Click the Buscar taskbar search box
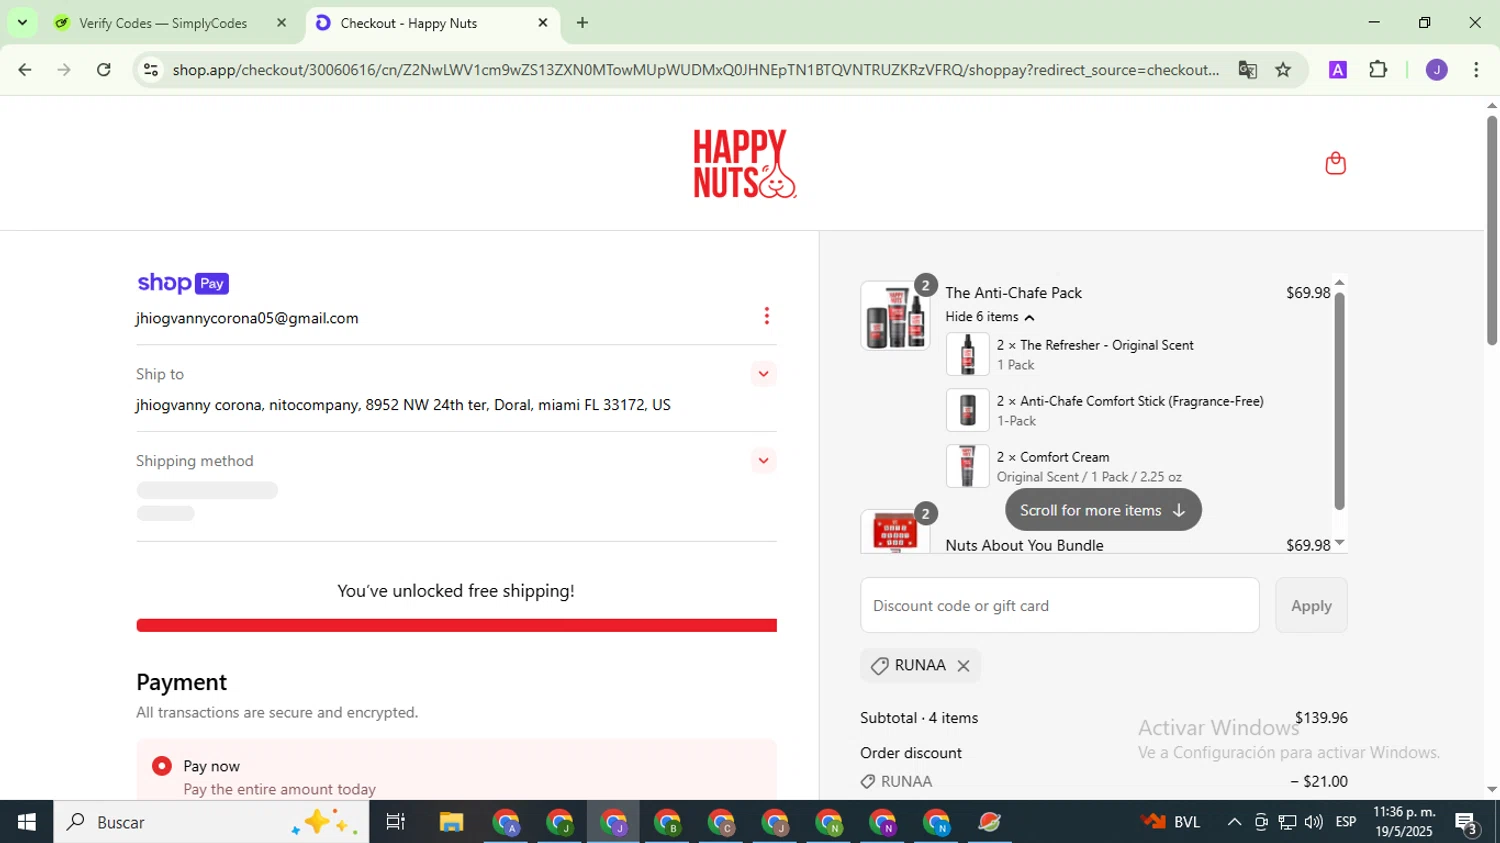Image resolution: width=1500 pixels, height=843 pixels. pos(211,822)
